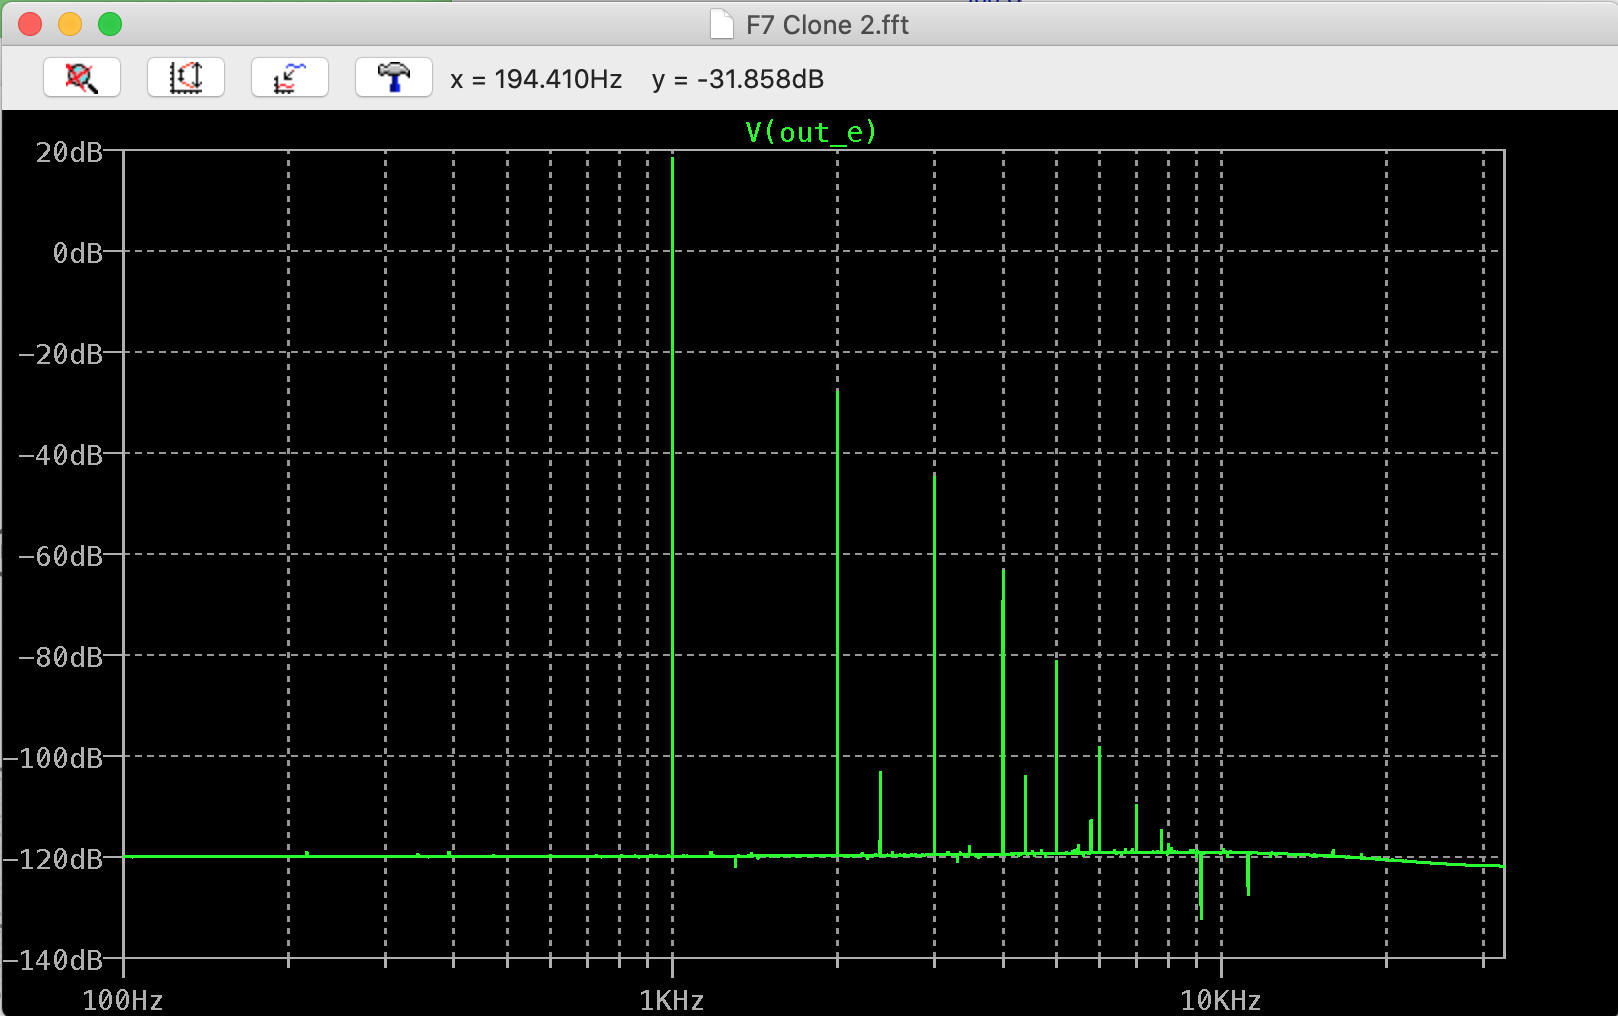Open the pick visible traces icon
Viewport: 1618px width, 1016px height.
(290, 77)
